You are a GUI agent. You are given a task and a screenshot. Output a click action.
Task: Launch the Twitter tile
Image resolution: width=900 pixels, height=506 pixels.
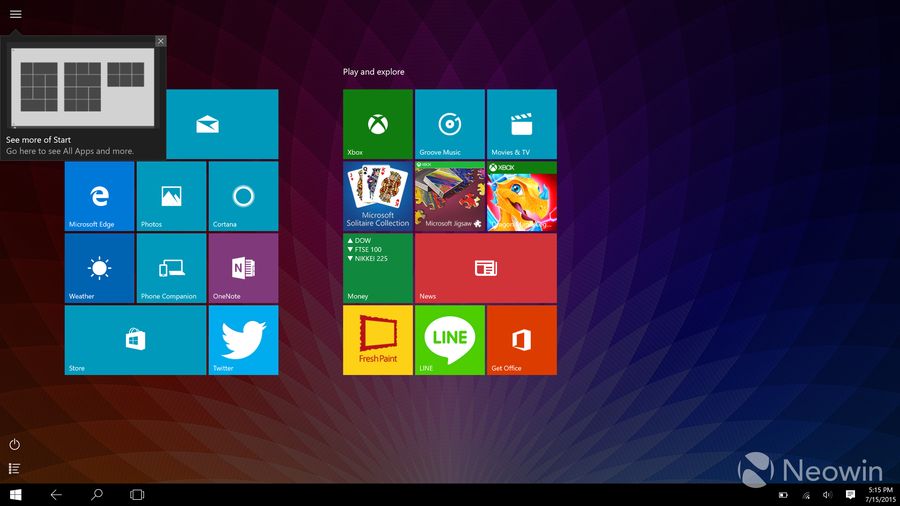click(x=243, y=340)
